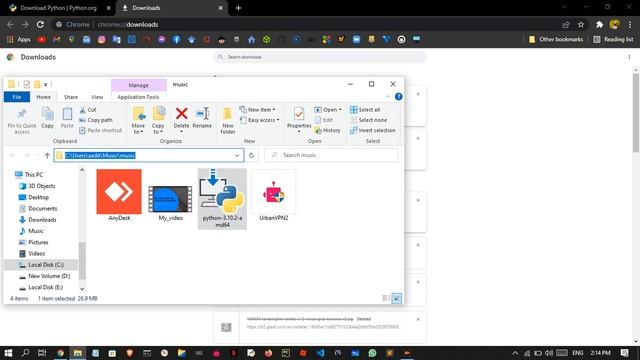Select 3D Objects in navigation pane
This screenshot has height=360, width=640.
(x=37, y=186)
